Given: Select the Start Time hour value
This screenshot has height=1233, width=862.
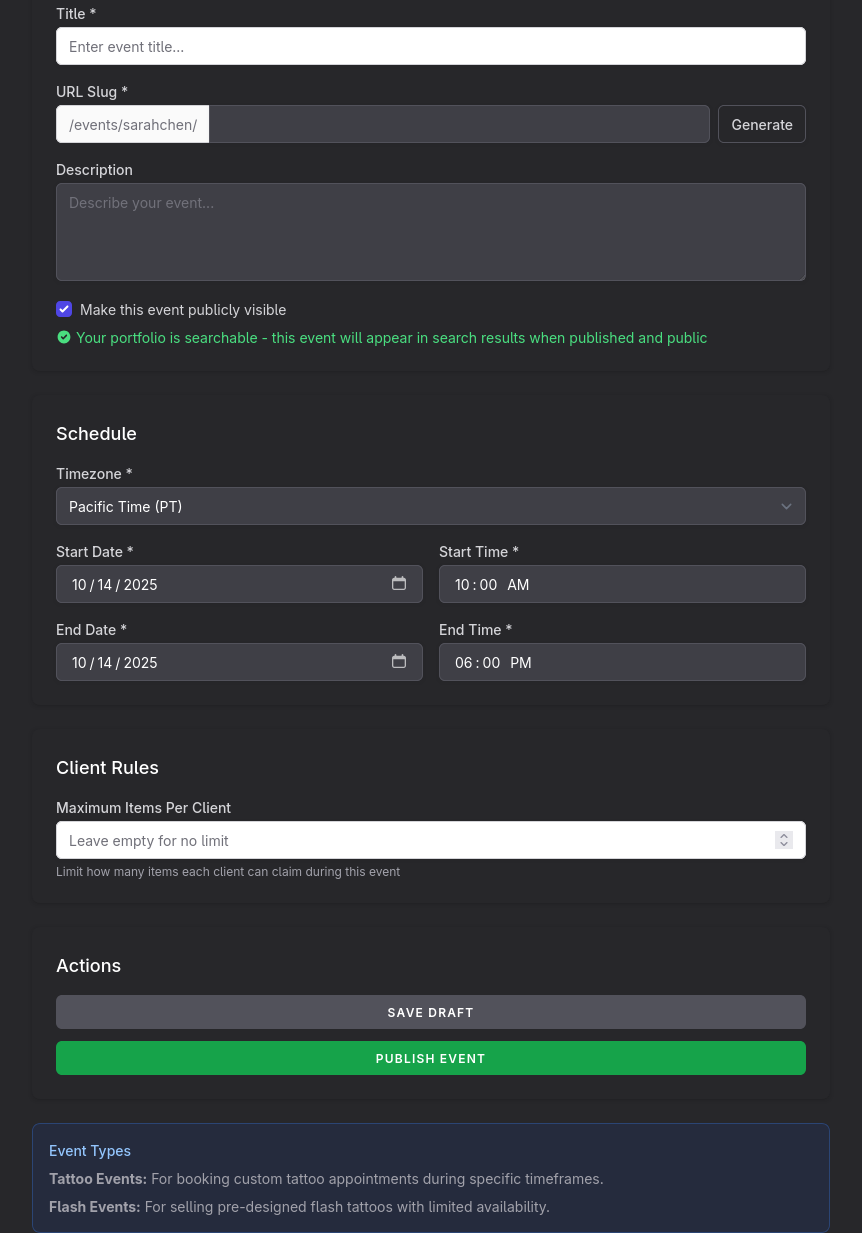Looking at the screenshot, I should click(x=462, y=585).
